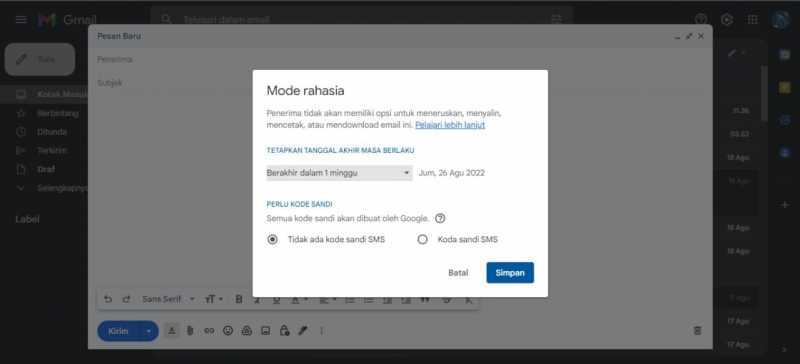This screenshot has width=800, height=364.
Task: Insert emoji with the smiley icon
Action: pos(228,331)
